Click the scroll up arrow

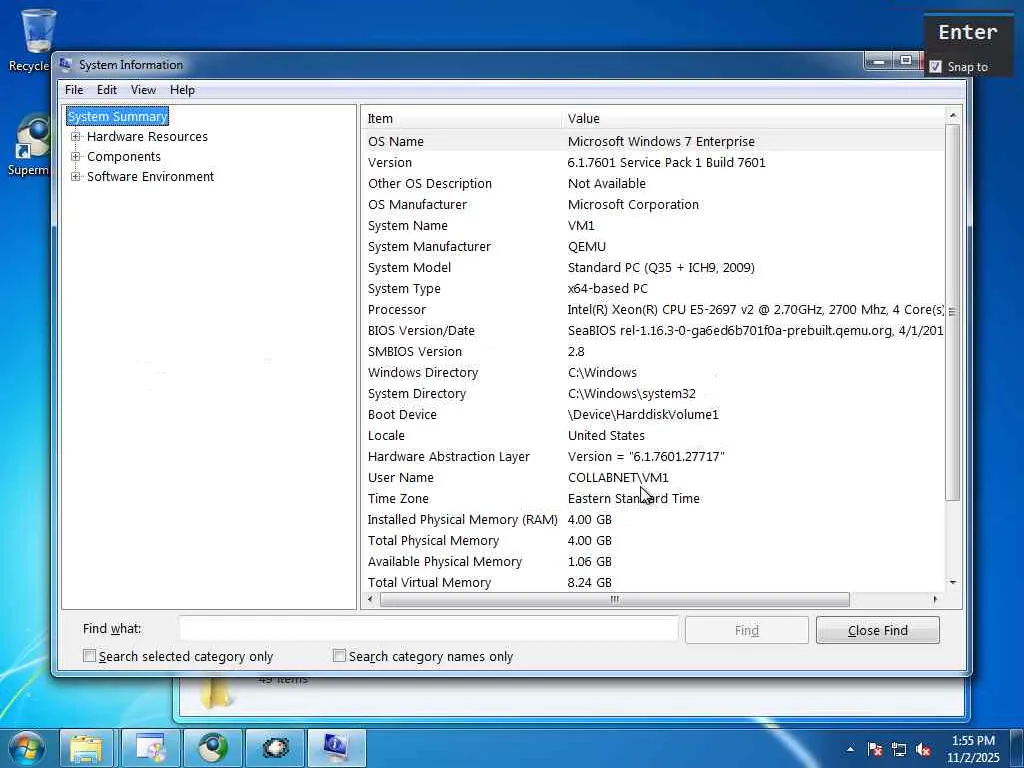coord(953,116)
